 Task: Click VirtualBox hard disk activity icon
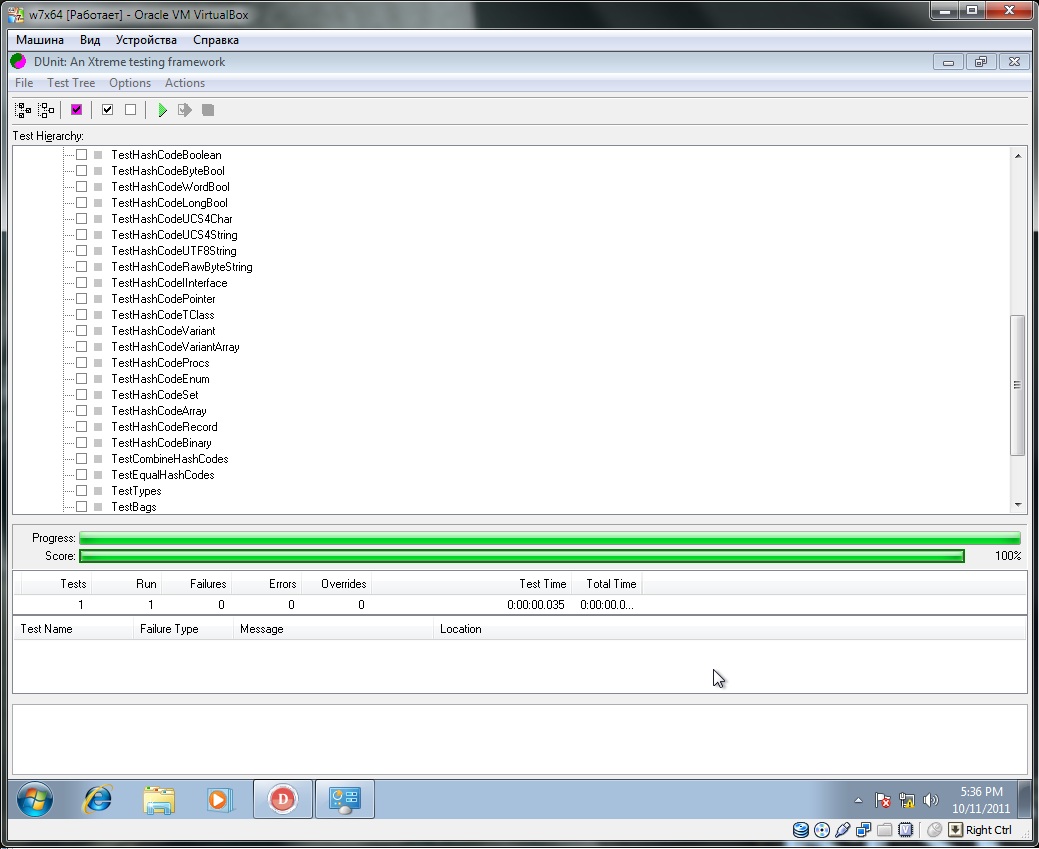tap(800, 830)
